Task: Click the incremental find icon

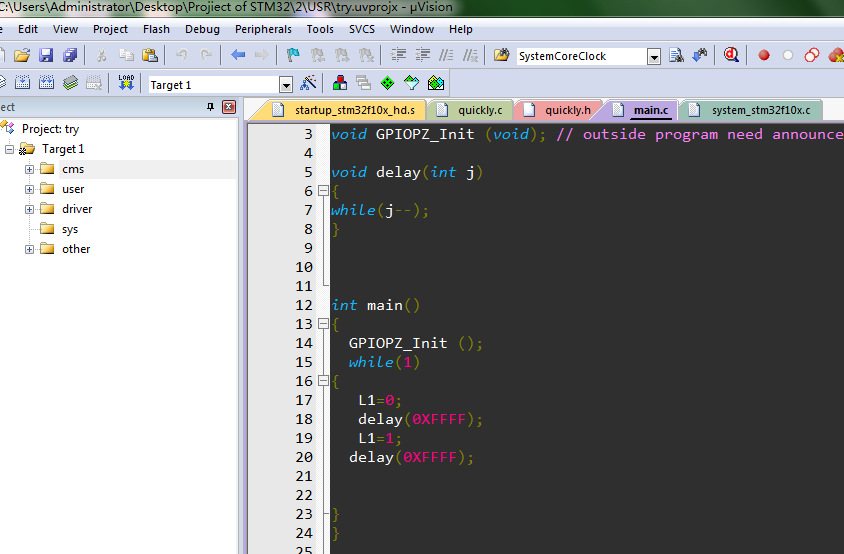Action: (x=700, y=55)
